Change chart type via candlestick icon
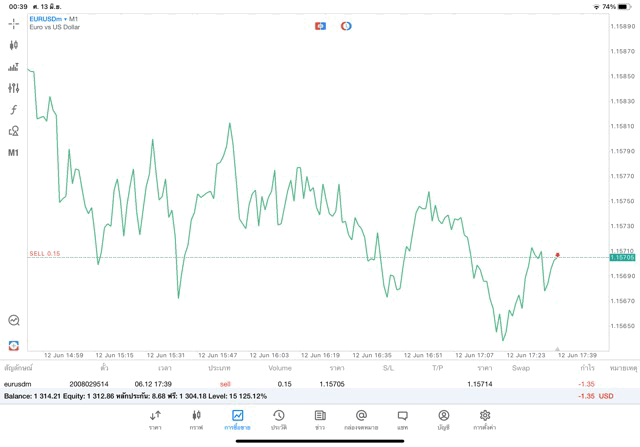 [x=14, y=45]
